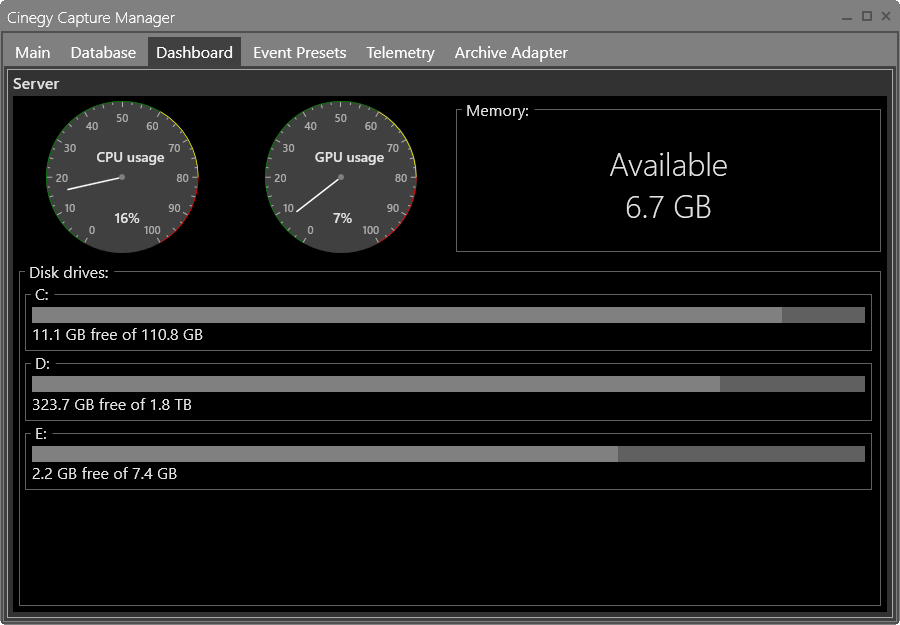900x625 pixels.
Task: Click the CPU usage gauge
Action: pos(122,175)
